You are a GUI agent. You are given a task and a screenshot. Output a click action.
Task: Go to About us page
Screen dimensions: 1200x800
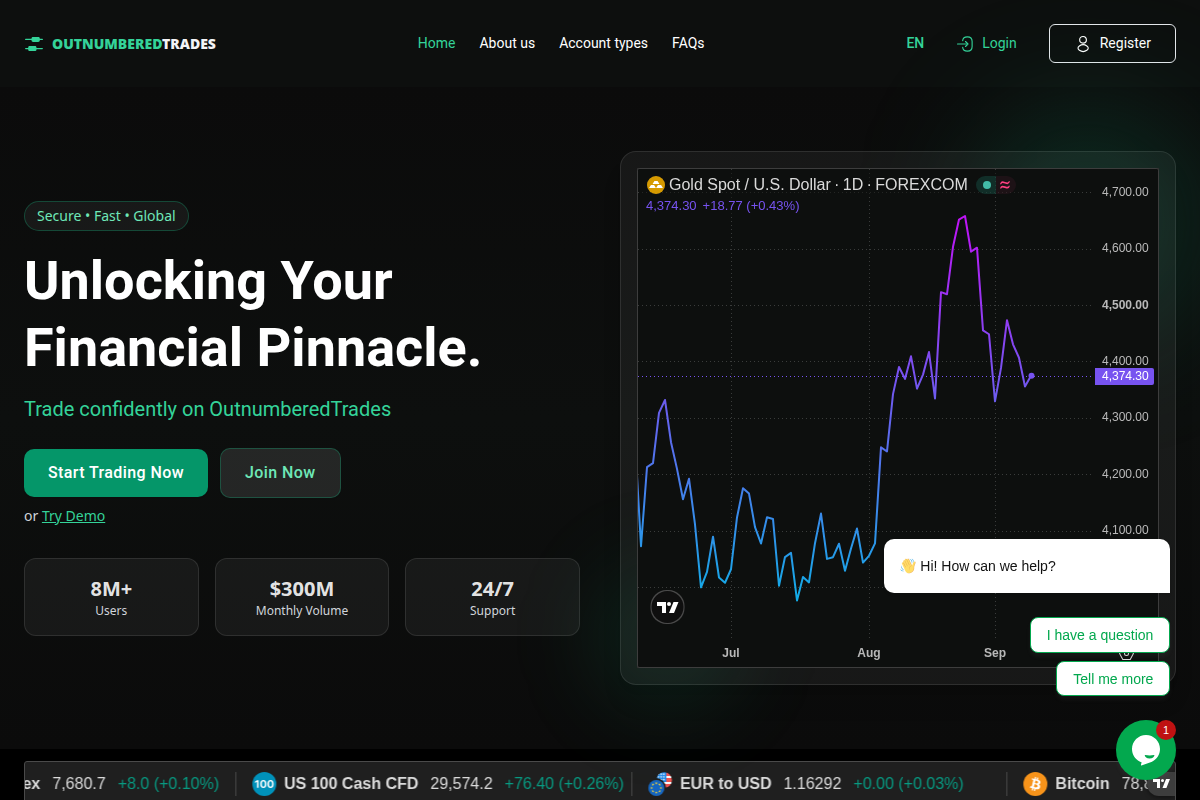click(507, 43)
